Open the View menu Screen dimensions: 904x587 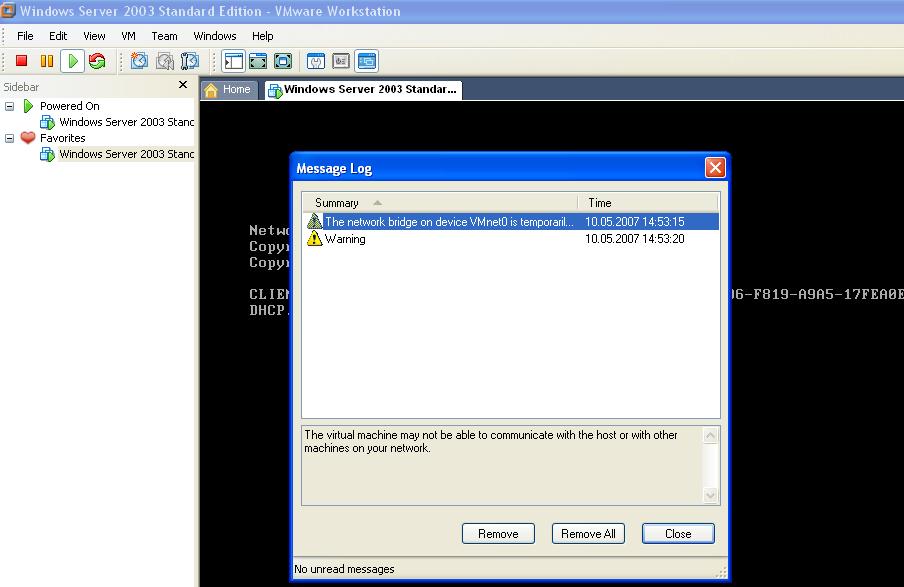94,36
